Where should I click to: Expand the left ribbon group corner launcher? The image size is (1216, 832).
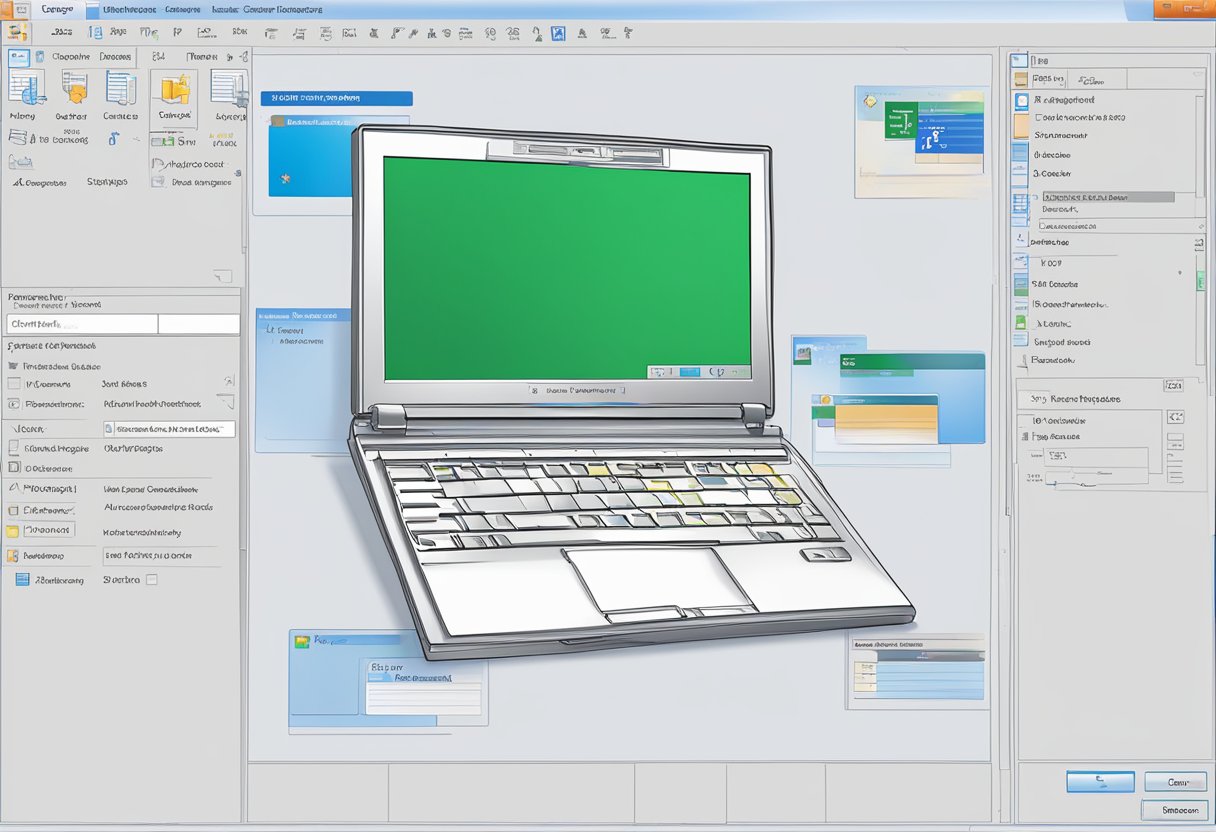223,276
